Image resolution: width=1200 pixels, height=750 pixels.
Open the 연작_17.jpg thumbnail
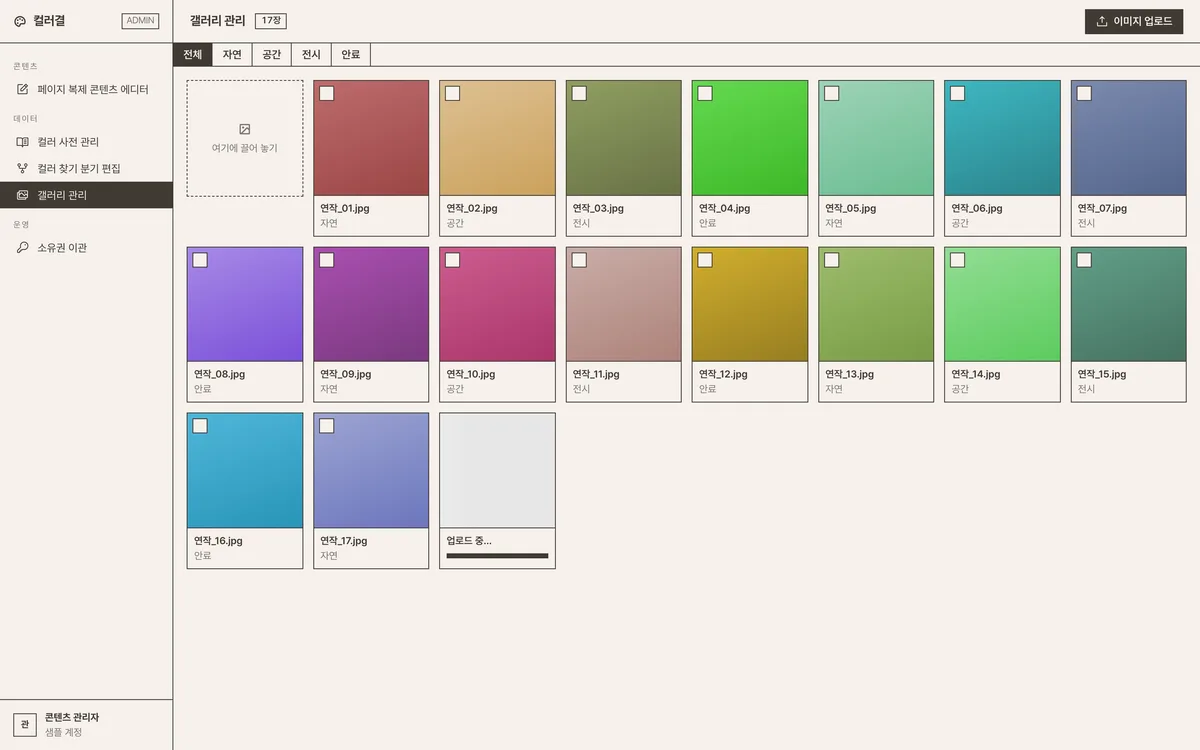(x=371, y=470)
